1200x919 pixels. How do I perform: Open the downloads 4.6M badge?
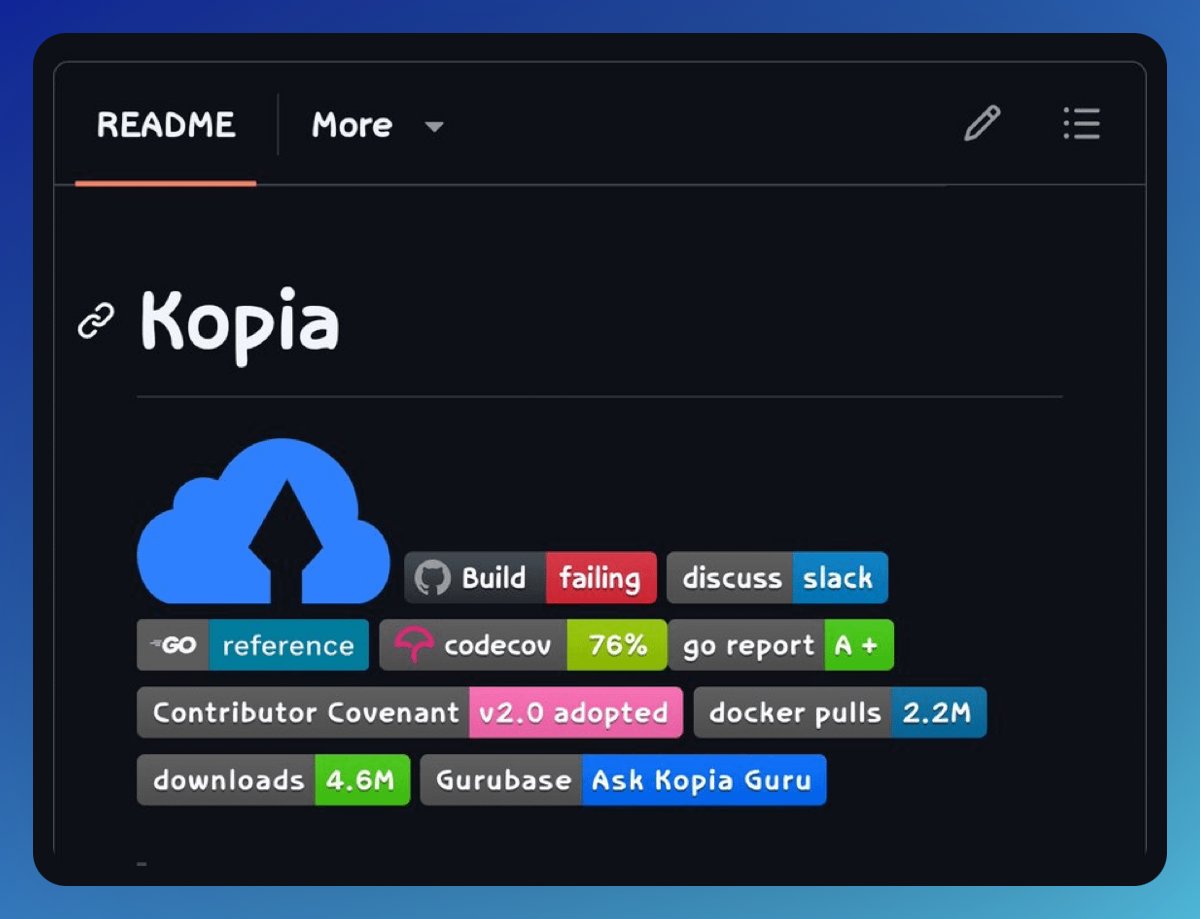273,780
